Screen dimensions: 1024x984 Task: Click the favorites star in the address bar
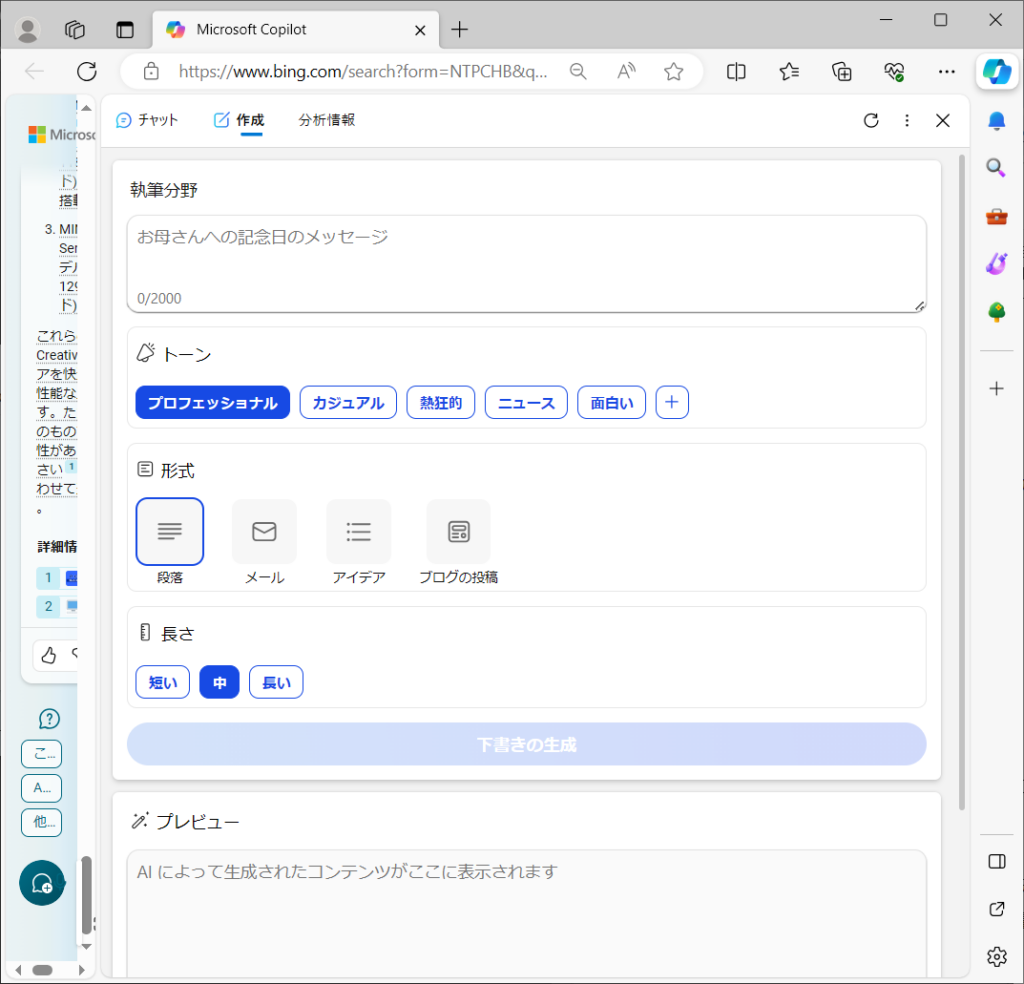(673, 71)
